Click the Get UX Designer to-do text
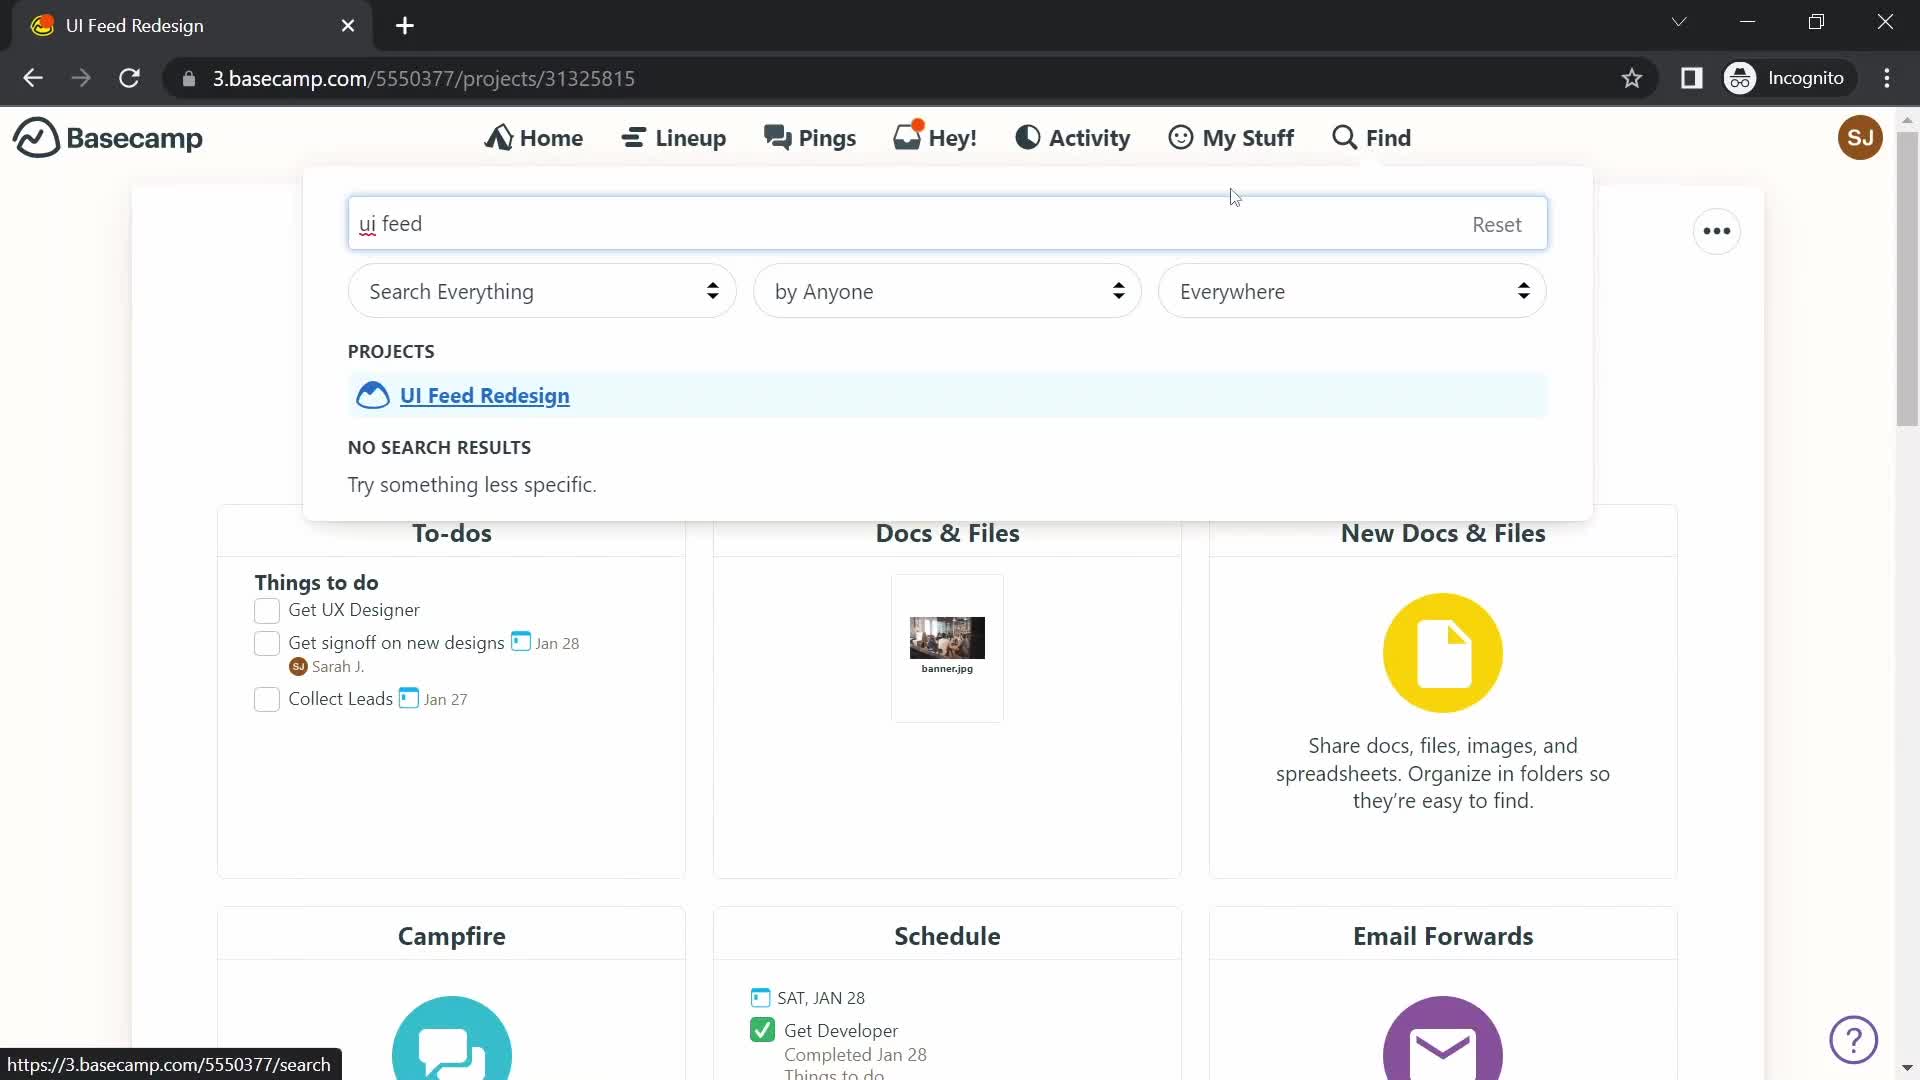This screenshot has height=1080, width=1920. pos(354,610)
